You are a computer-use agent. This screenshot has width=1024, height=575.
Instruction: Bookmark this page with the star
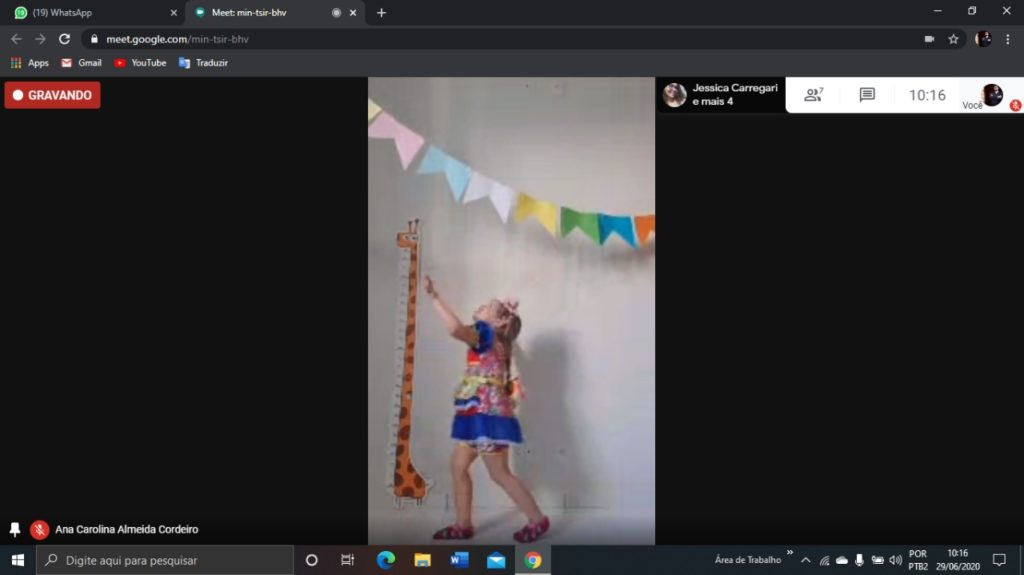[x=953, y=39]
